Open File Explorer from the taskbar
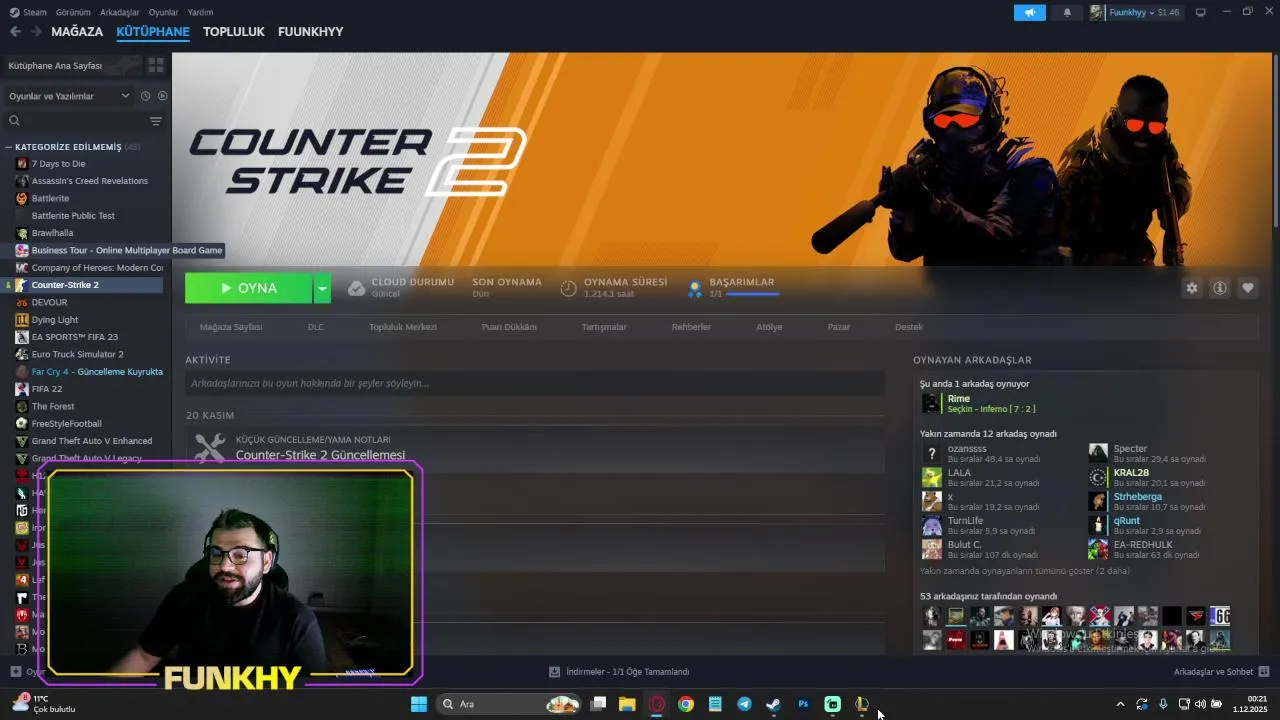Screen dimensions: 1280x720 (x=627, y=704)
